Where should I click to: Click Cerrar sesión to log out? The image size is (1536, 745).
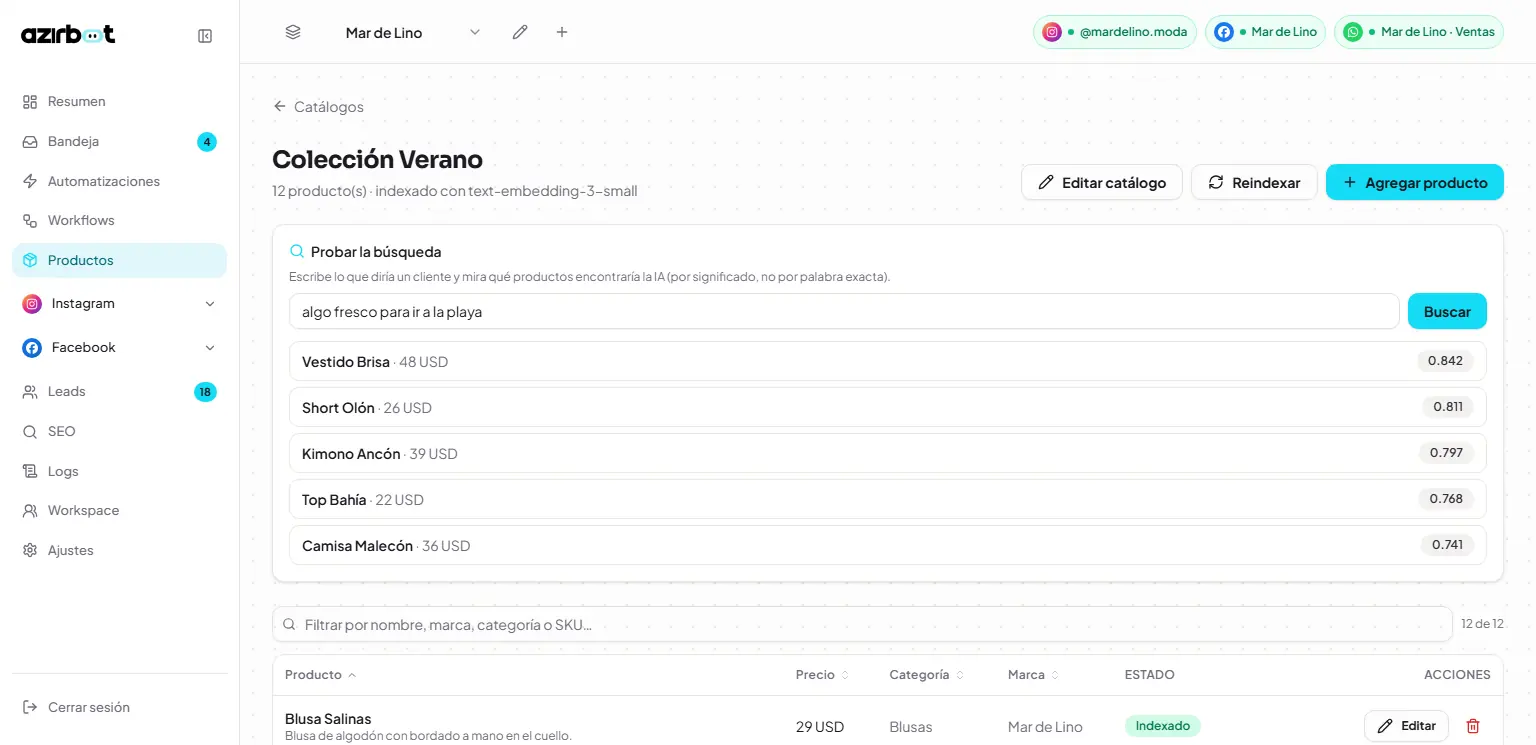(119, 707)
